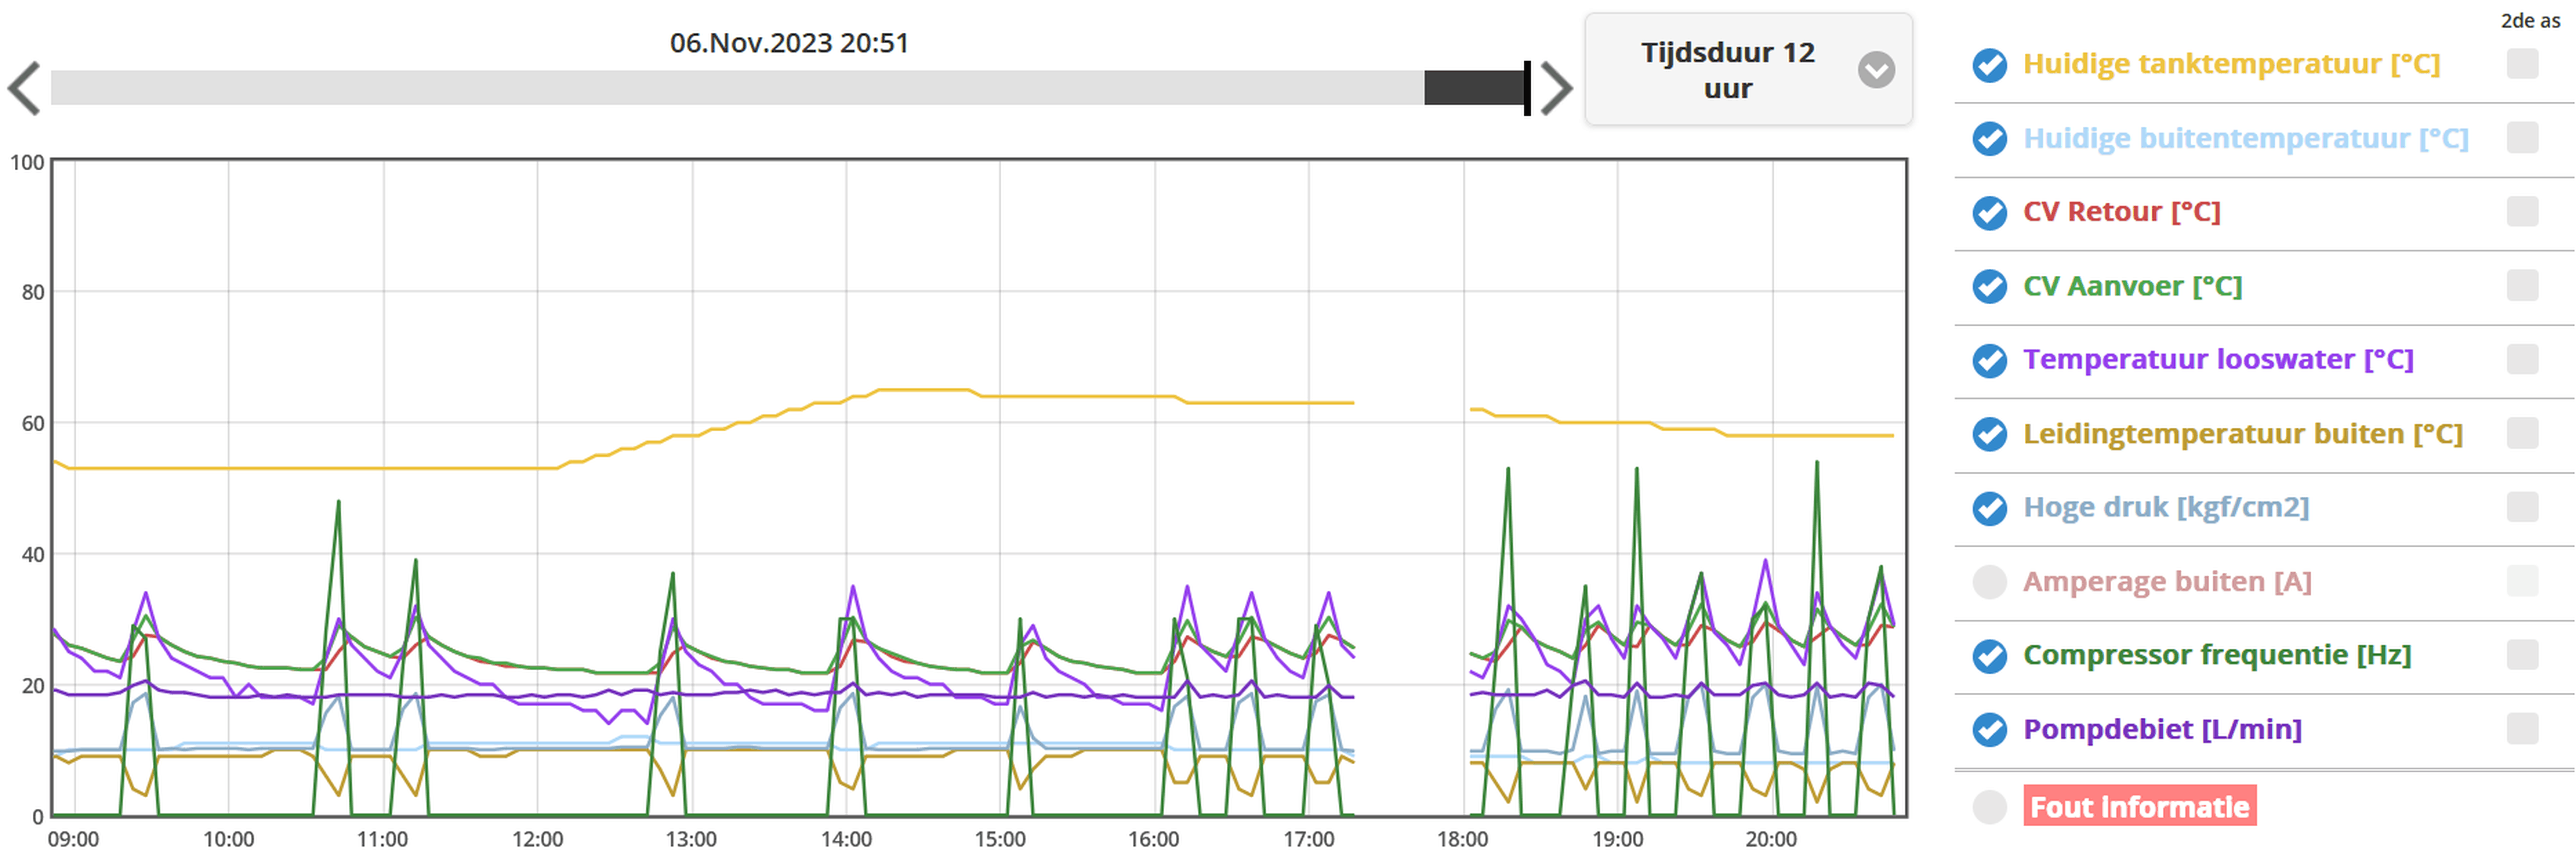
Task: Set CV Aanvoer to second axis checkbox
Action: coord(2522,286)
